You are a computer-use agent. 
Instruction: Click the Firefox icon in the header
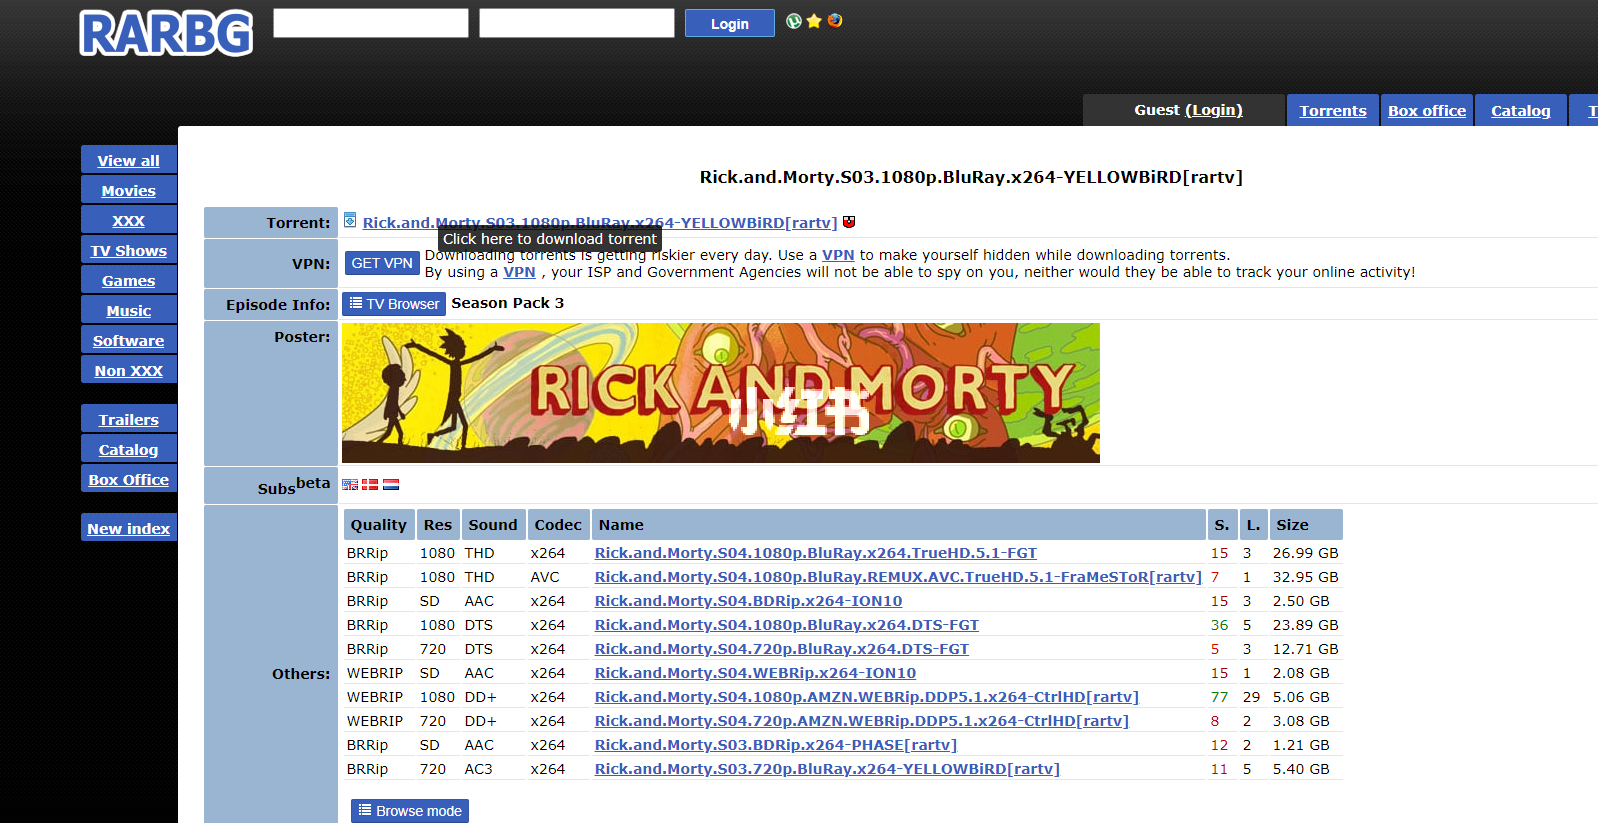[835, 21]
